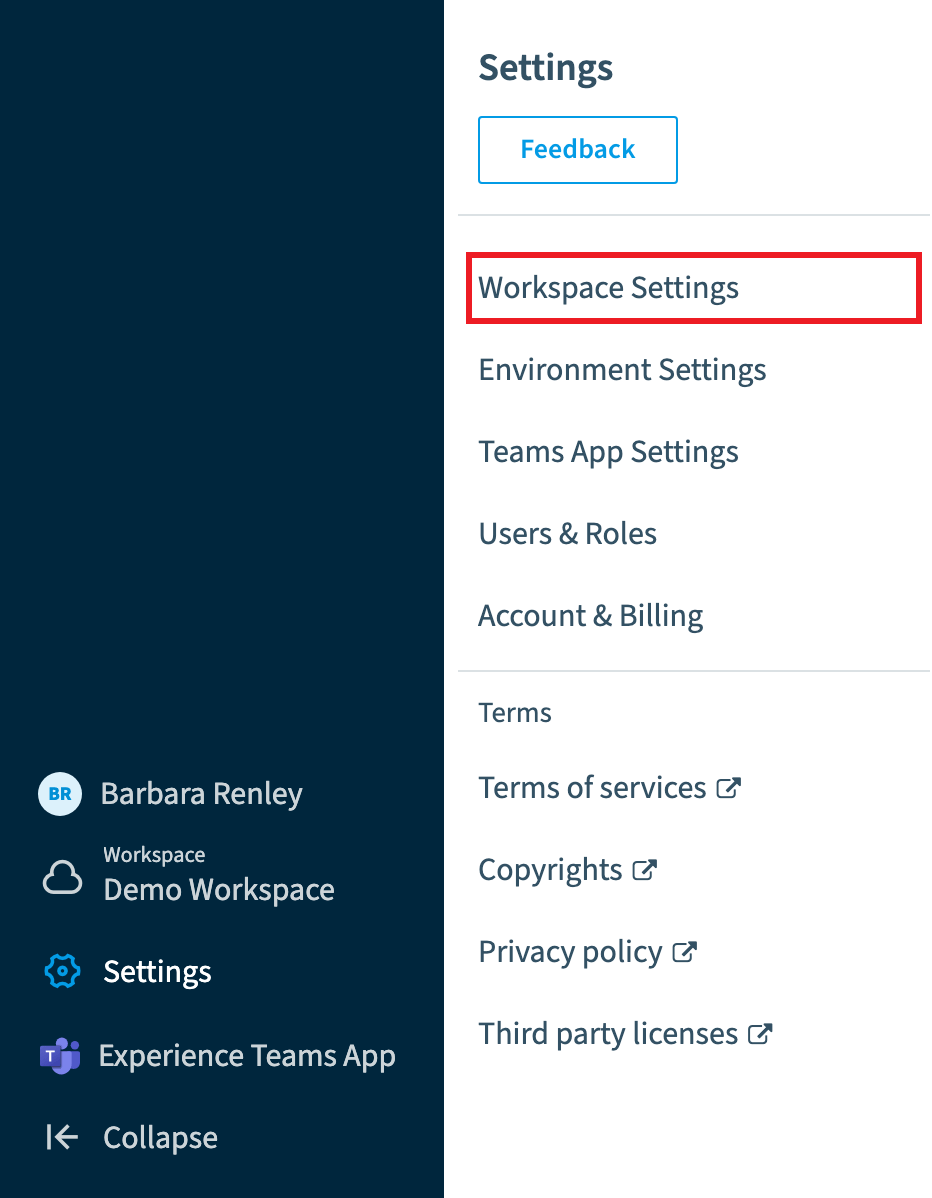This screenshot has height=1198, width=932.
Task: Select Account & Billing
Action: tap(591, 616)
